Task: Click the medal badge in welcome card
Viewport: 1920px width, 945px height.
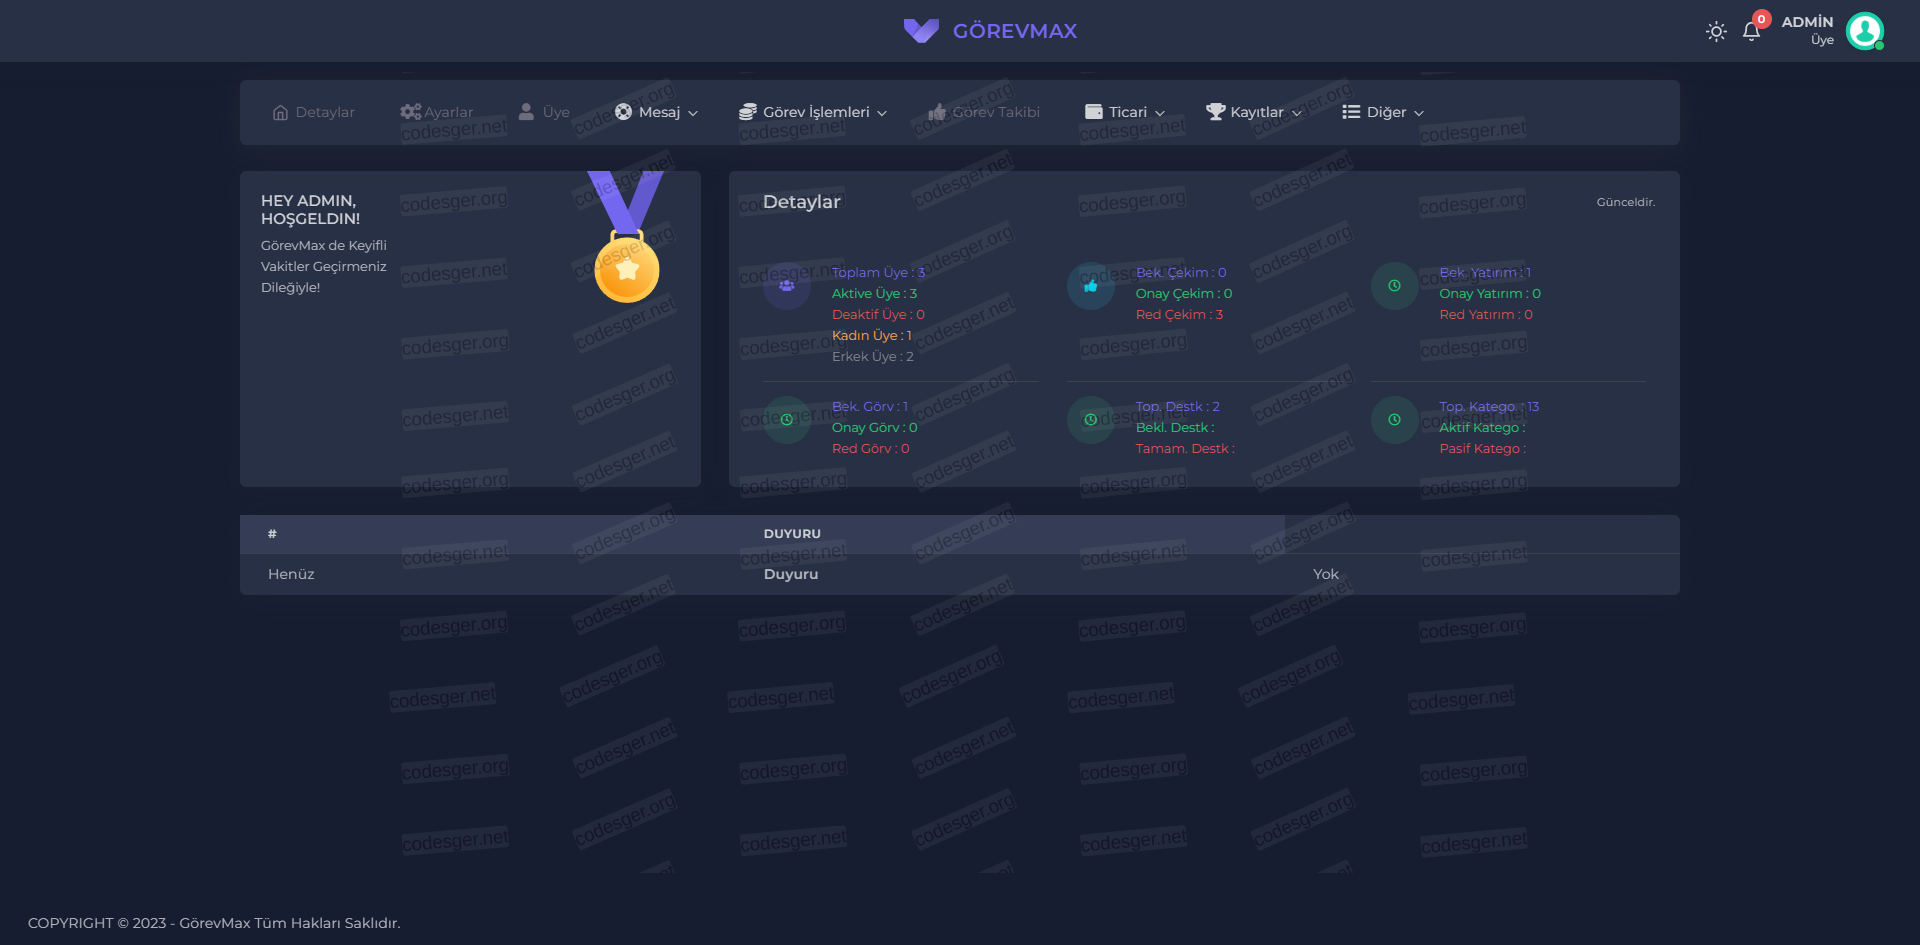Action: coord(627,268)
